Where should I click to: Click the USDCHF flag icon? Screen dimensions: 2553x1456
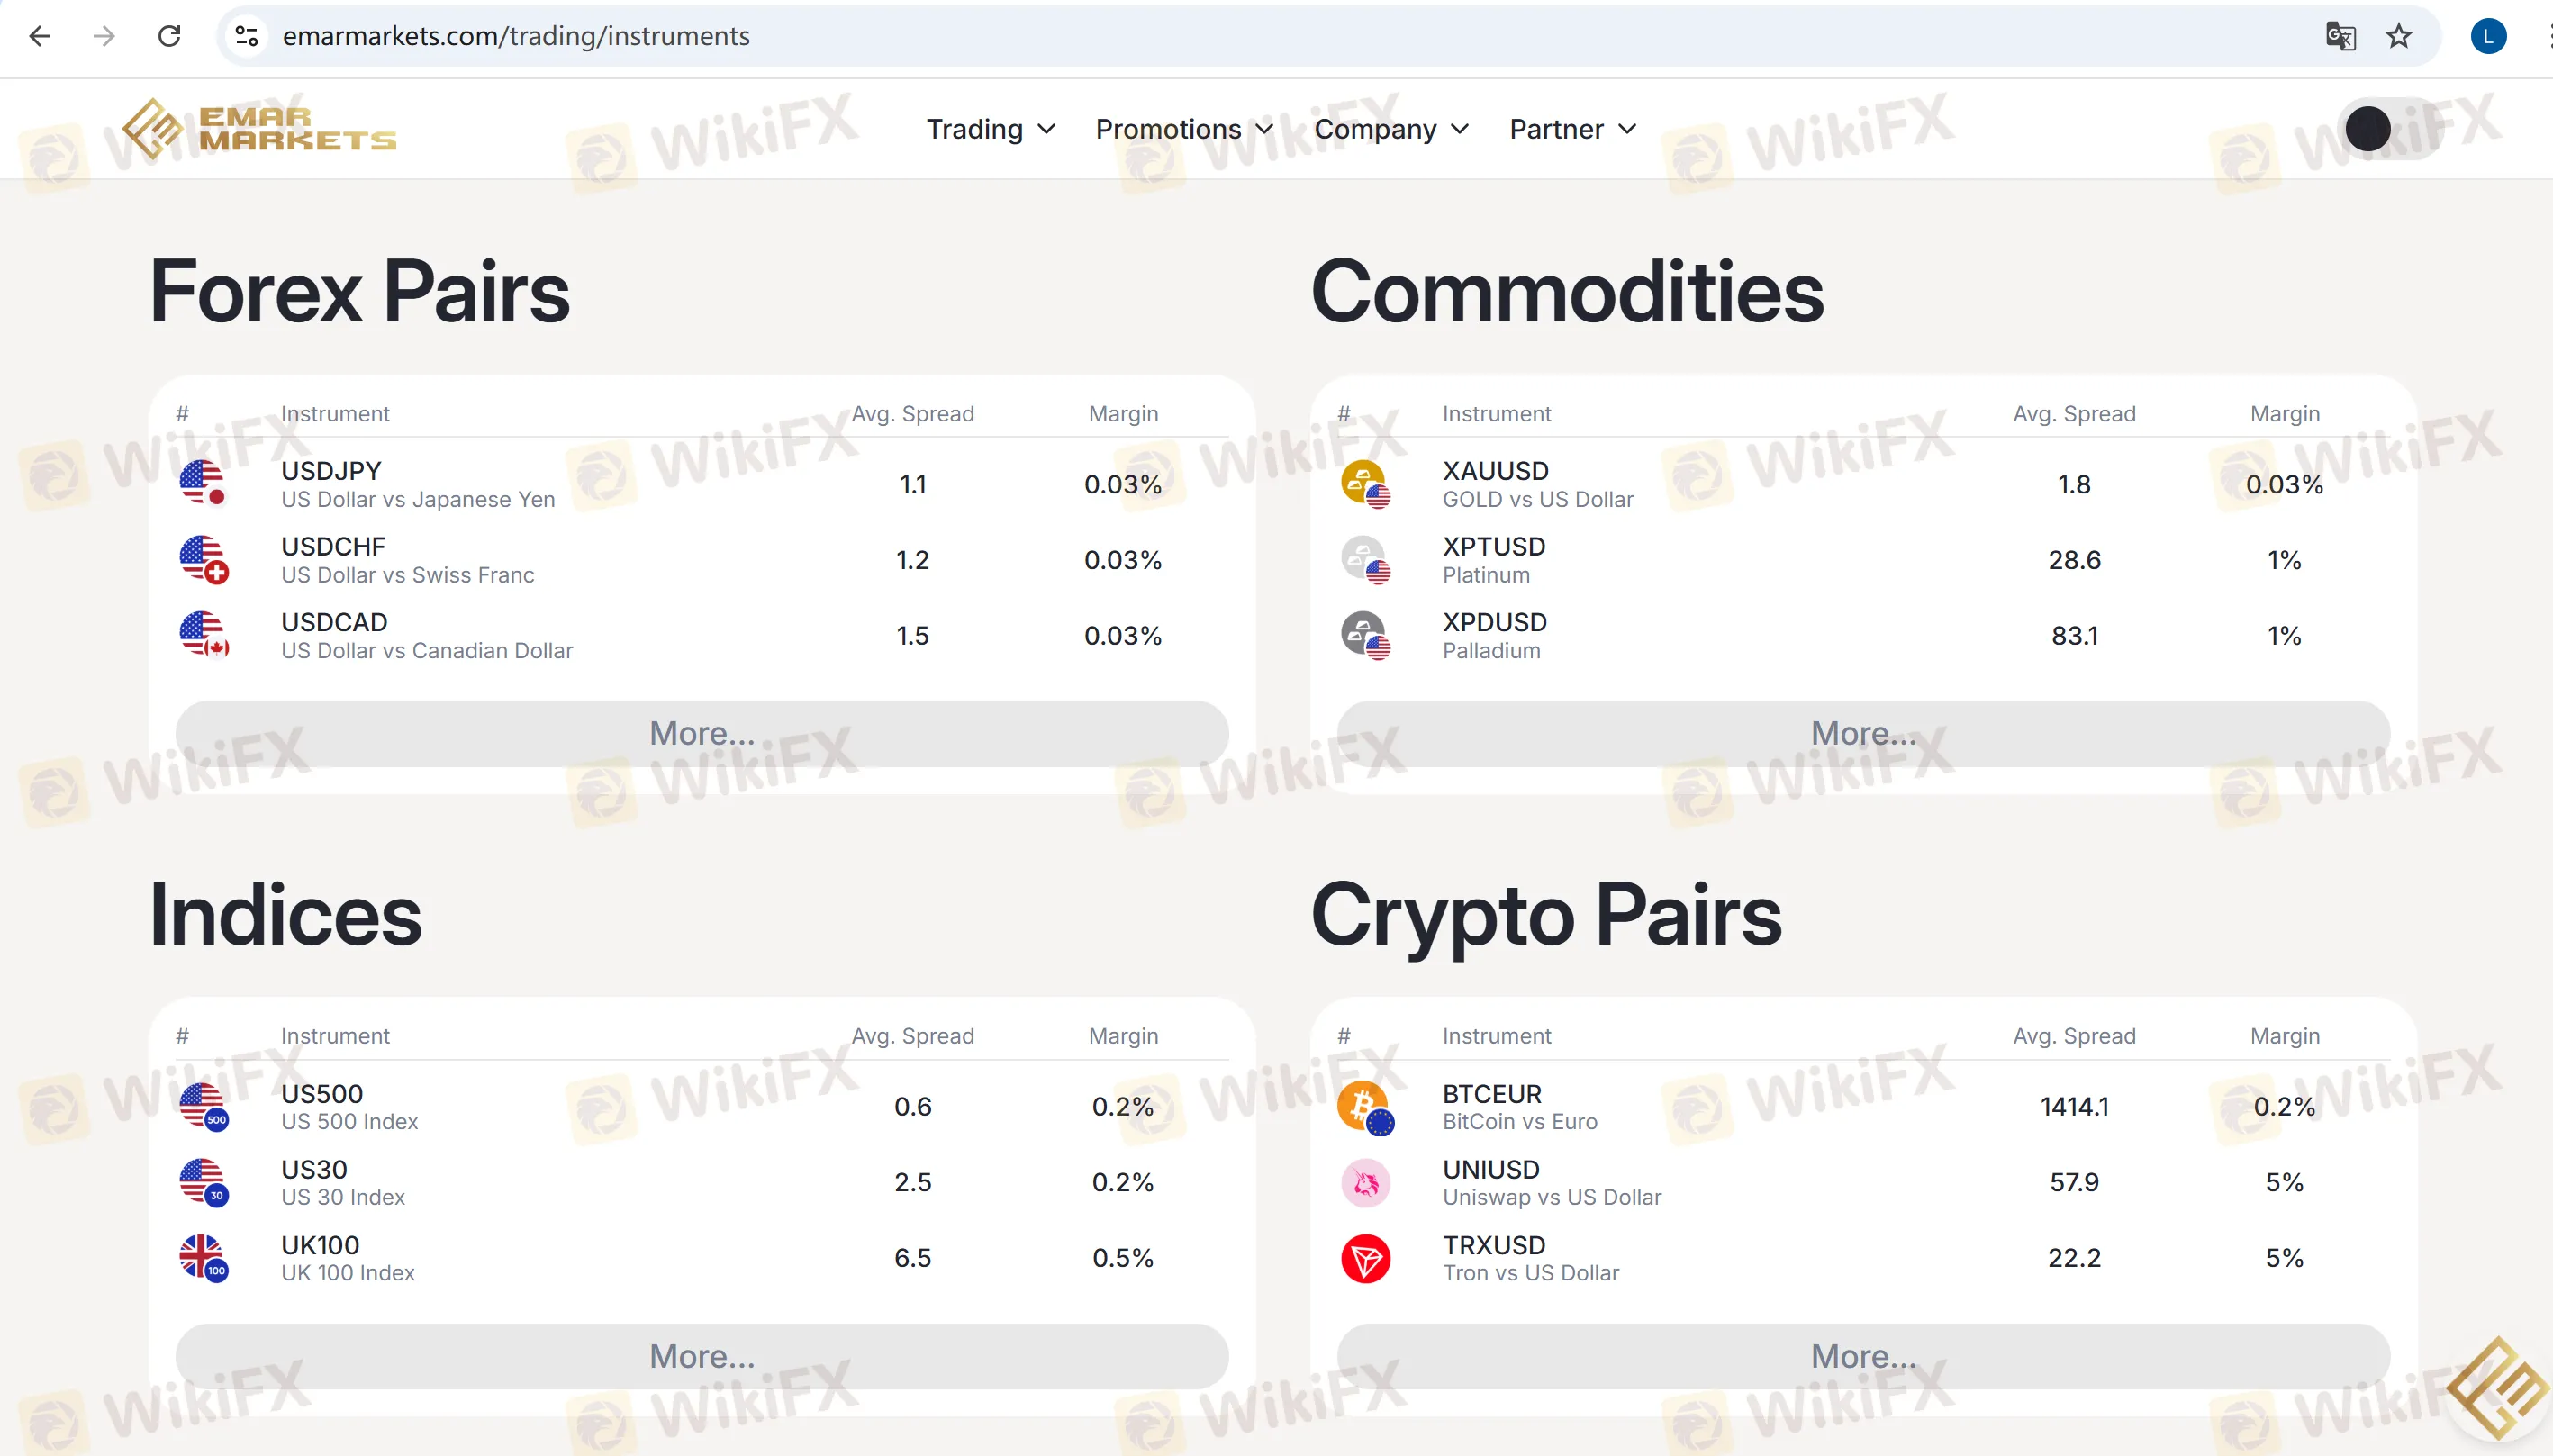204,560
